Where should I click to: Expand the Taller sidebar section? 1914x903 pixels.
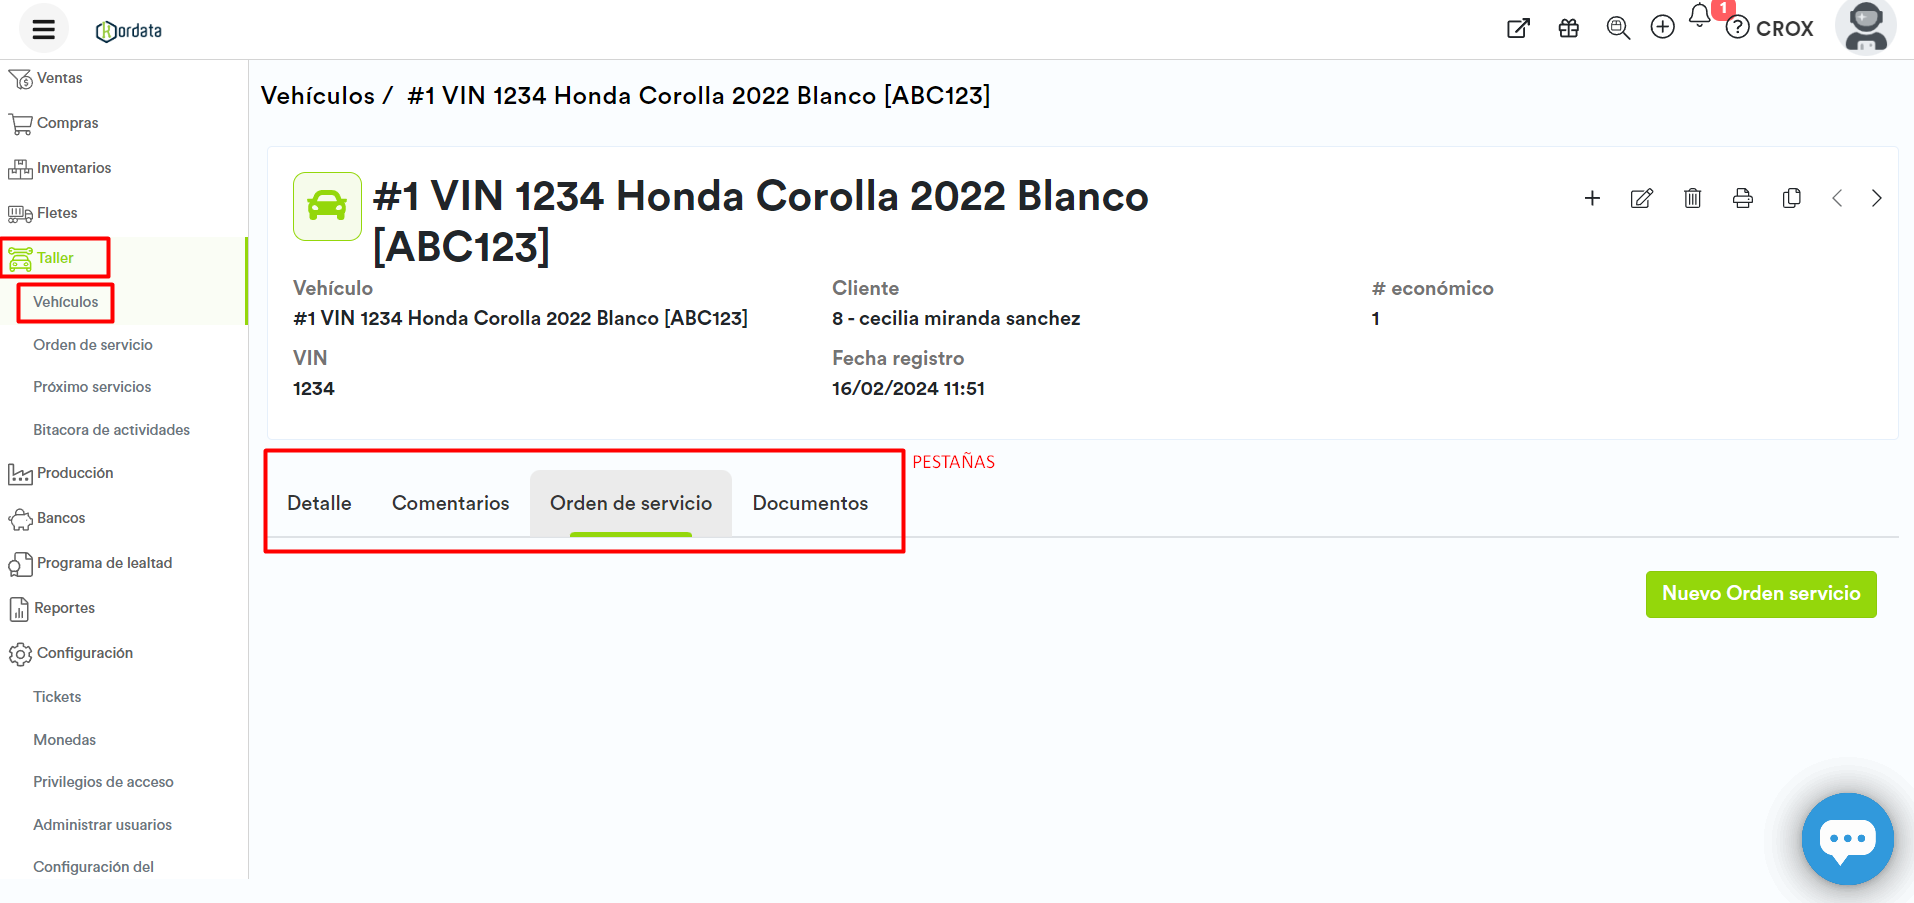click(x=55, y=258)
